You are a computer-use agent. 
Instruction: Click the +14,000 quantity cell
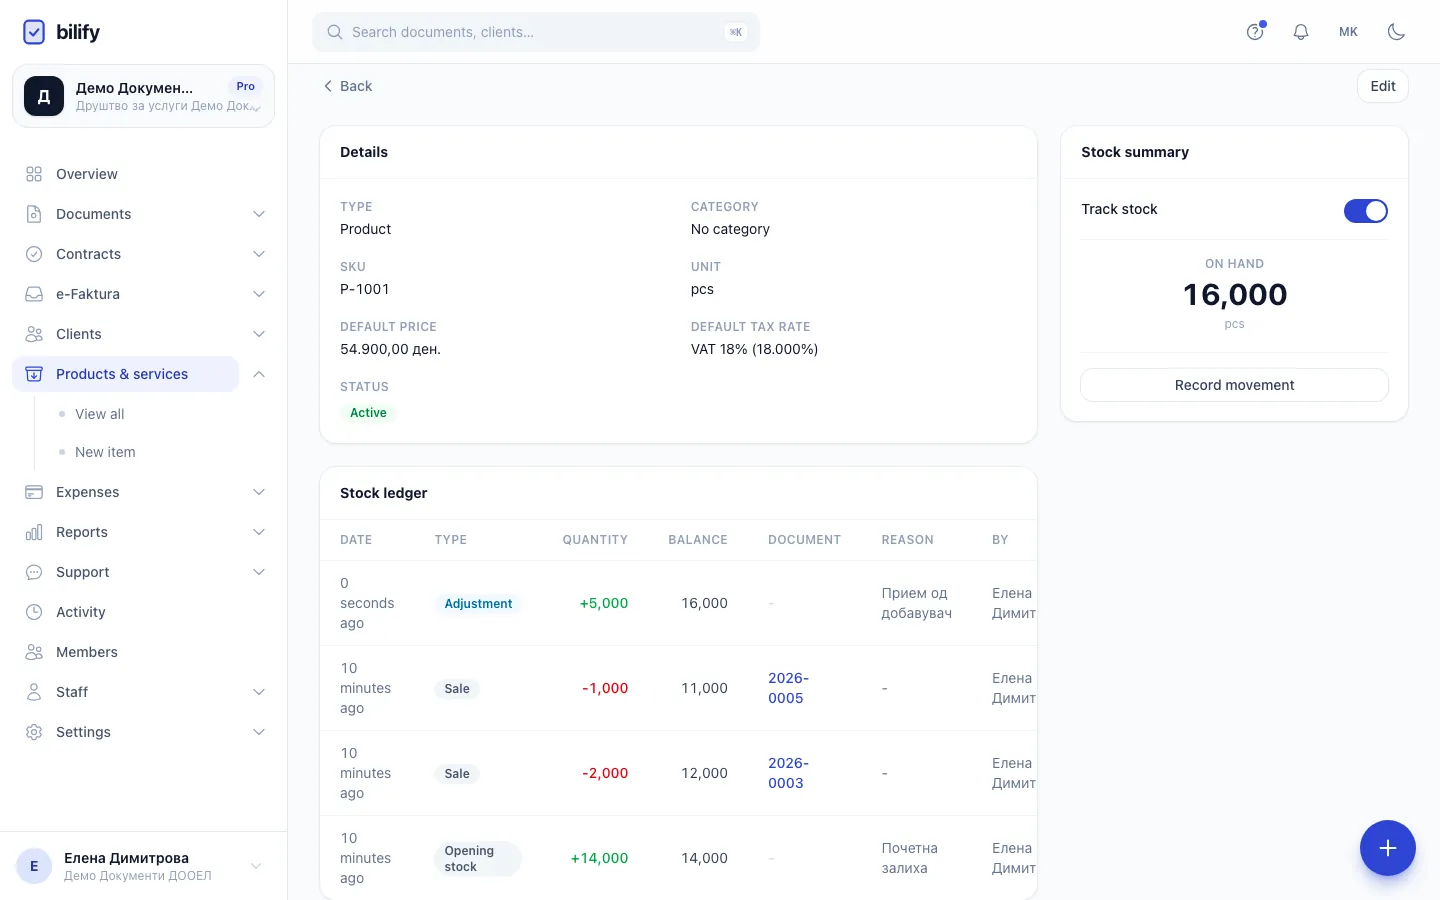tap(599, 858)
